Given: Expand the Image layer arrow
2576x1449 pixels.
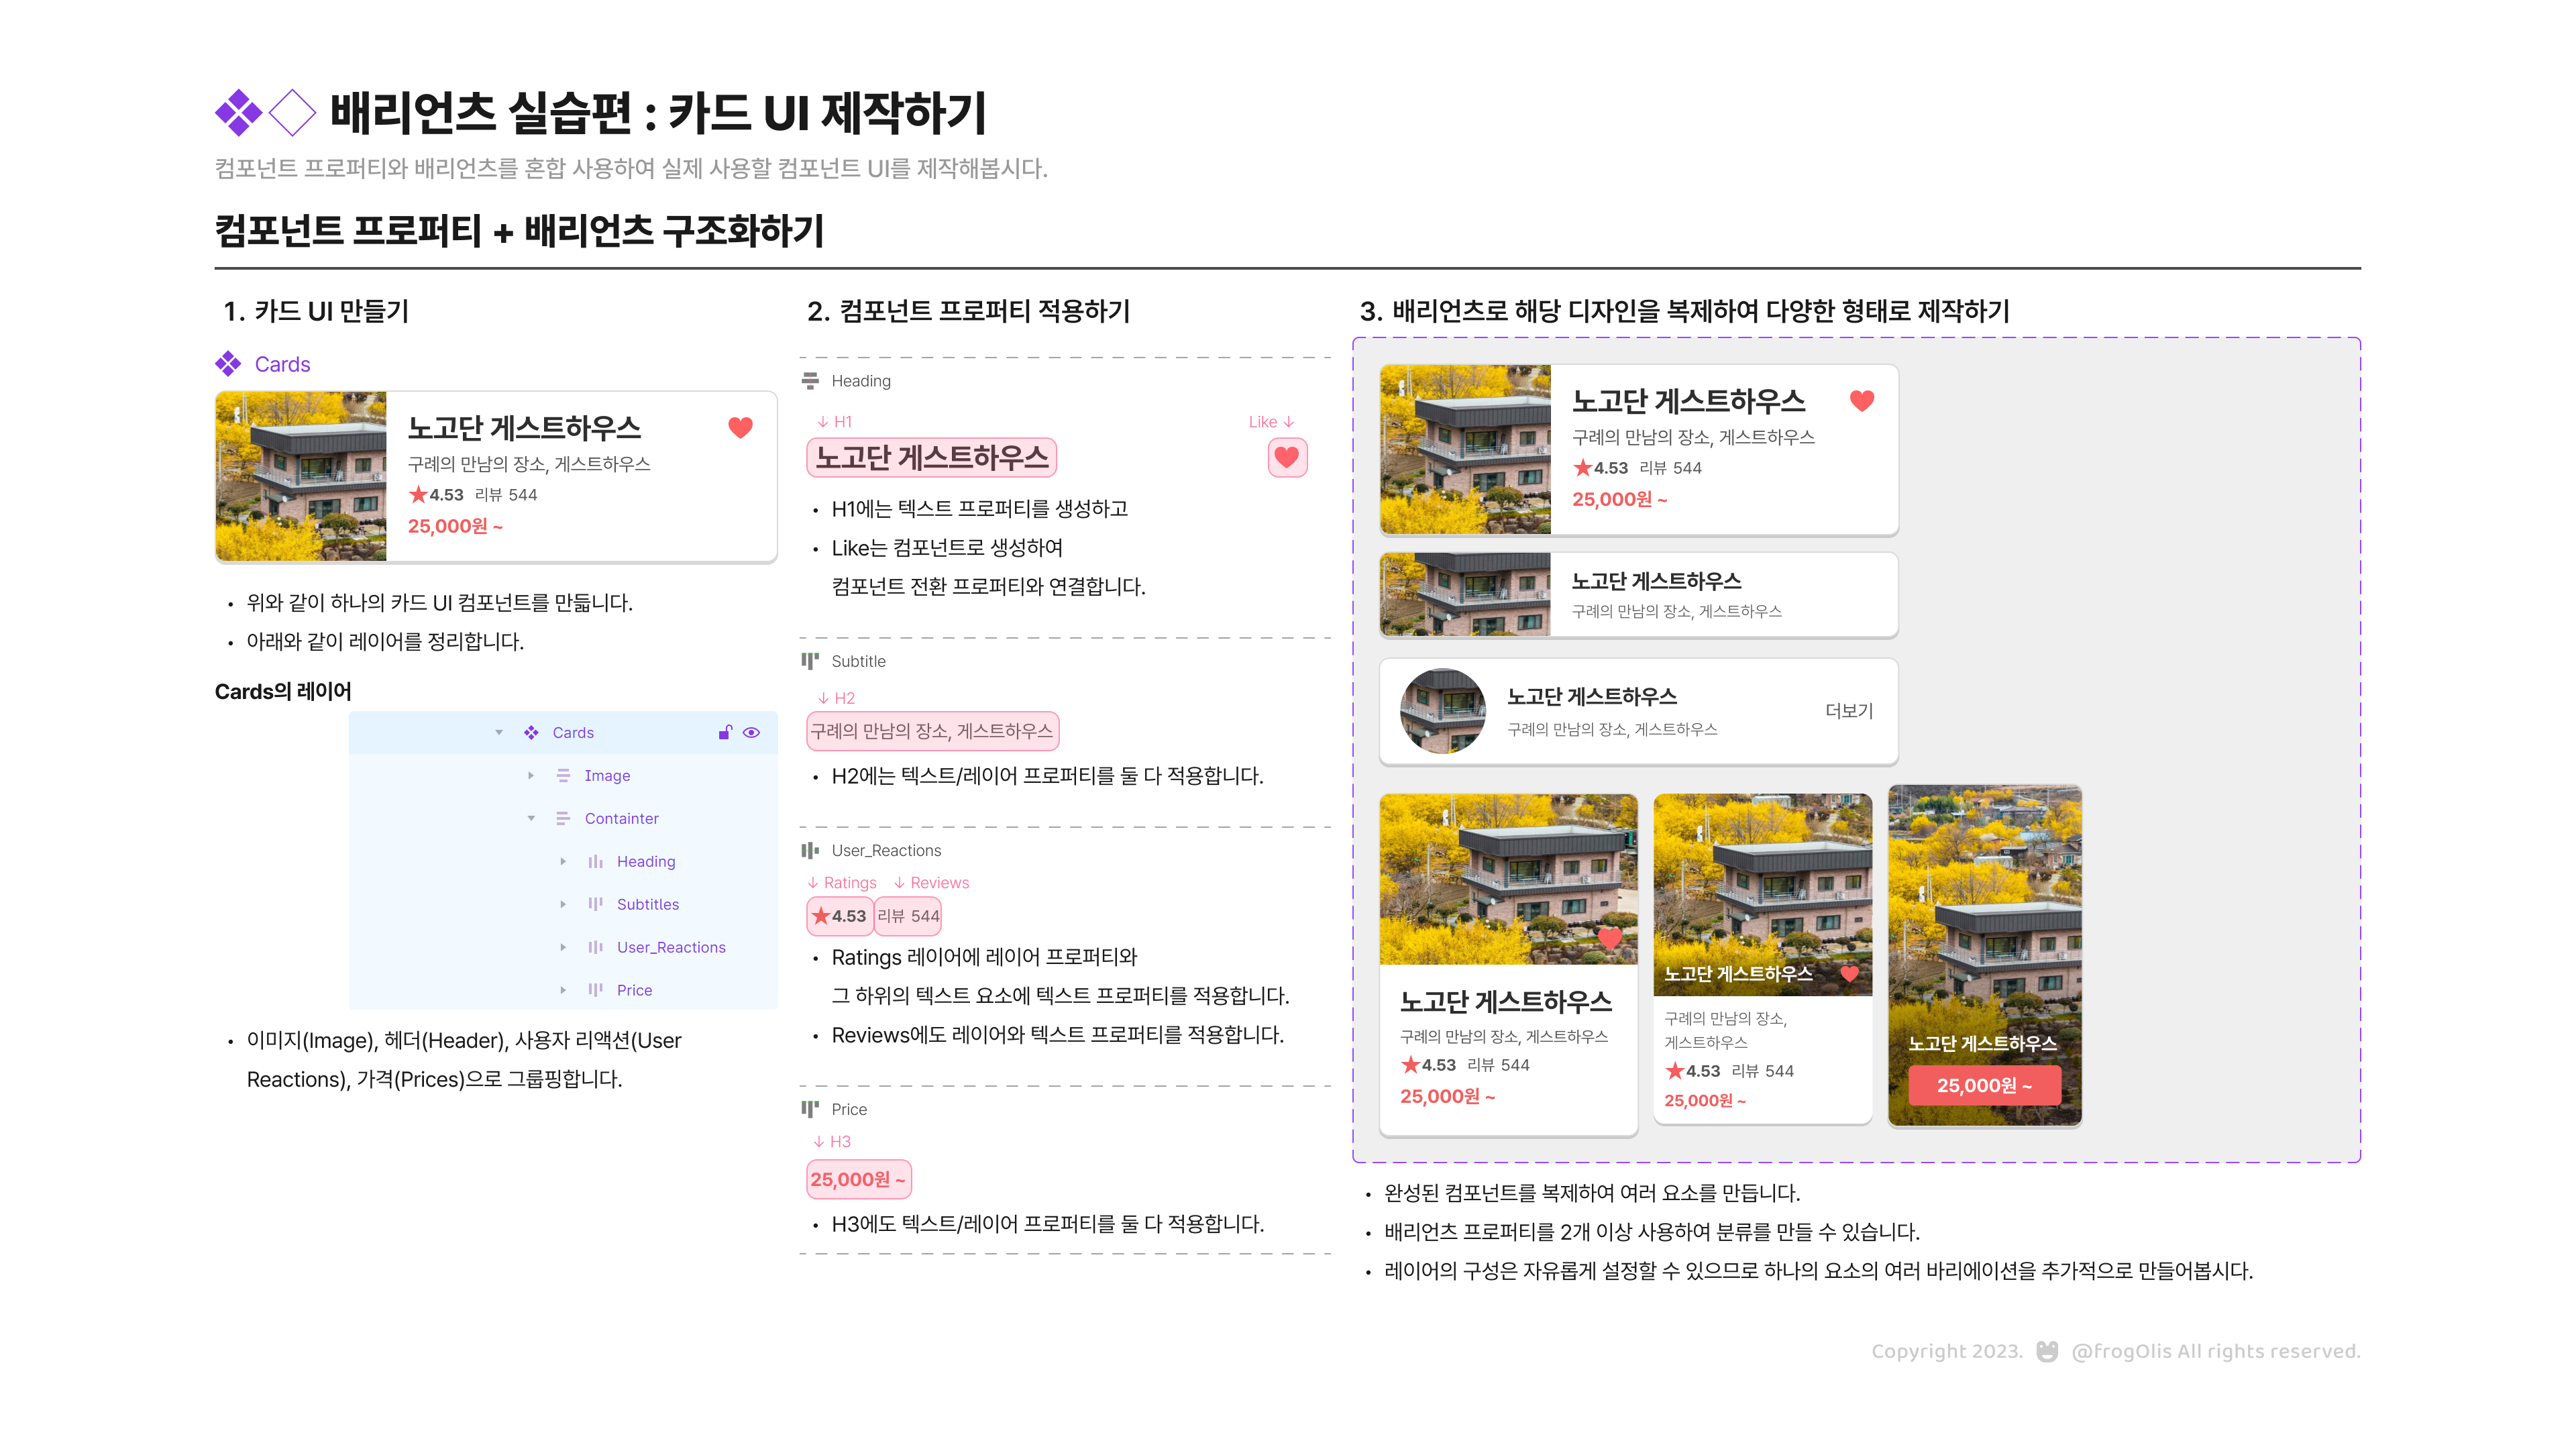Looking at the screenshot, I should click(531, 775).
